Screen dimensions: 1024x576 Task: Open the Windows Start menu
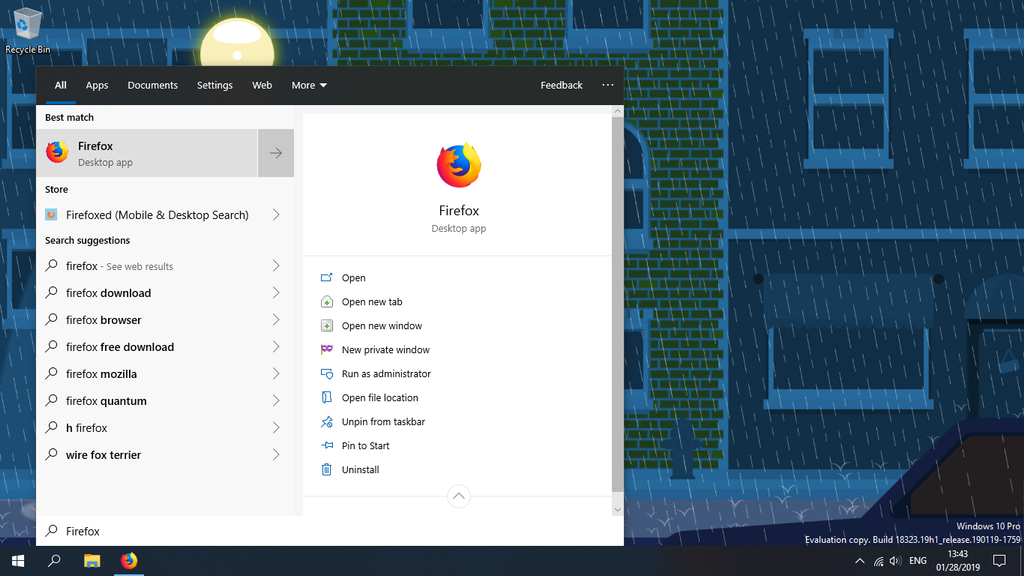click(18, 561)
